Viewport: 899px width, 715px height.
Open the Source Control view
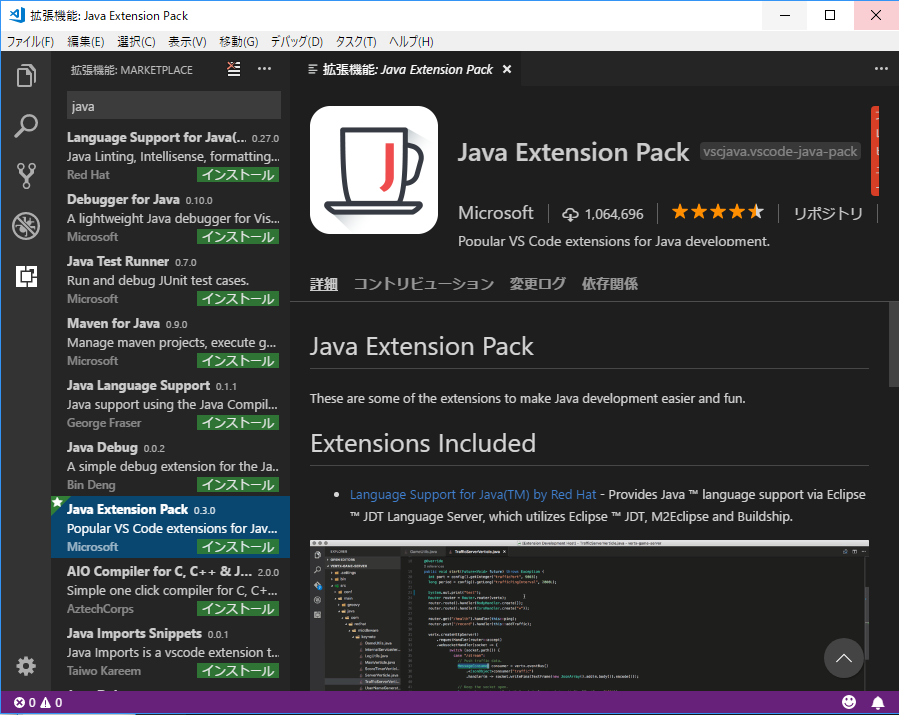pyautogui.click(x=26, y=175)
